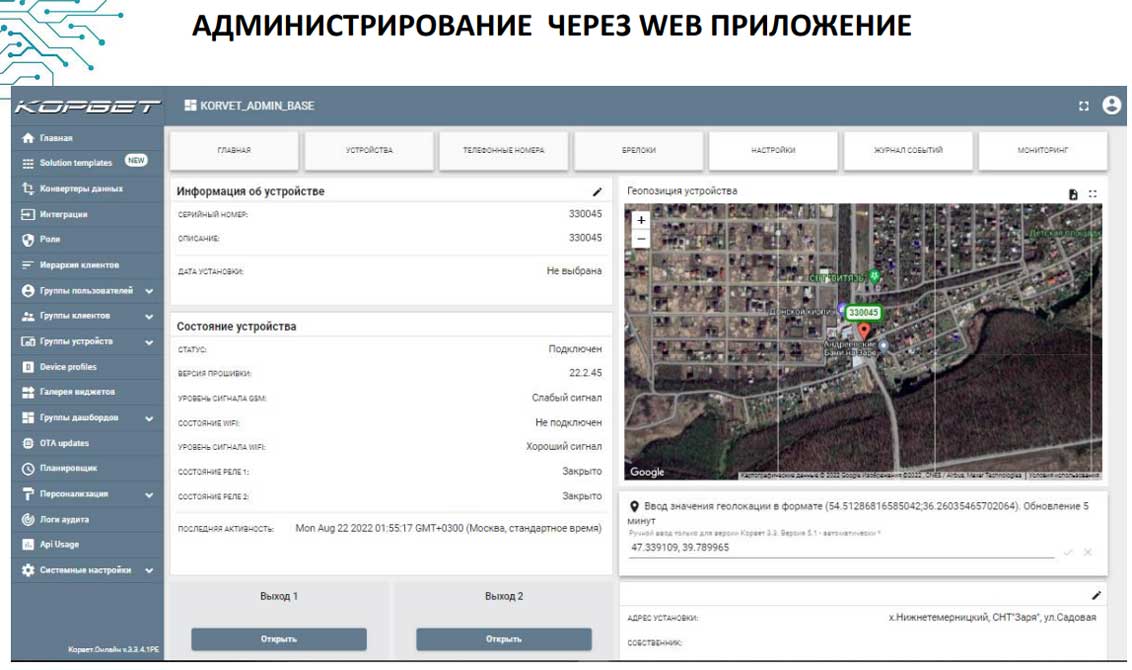Expand Группы пользователей menu

point(149,291)
